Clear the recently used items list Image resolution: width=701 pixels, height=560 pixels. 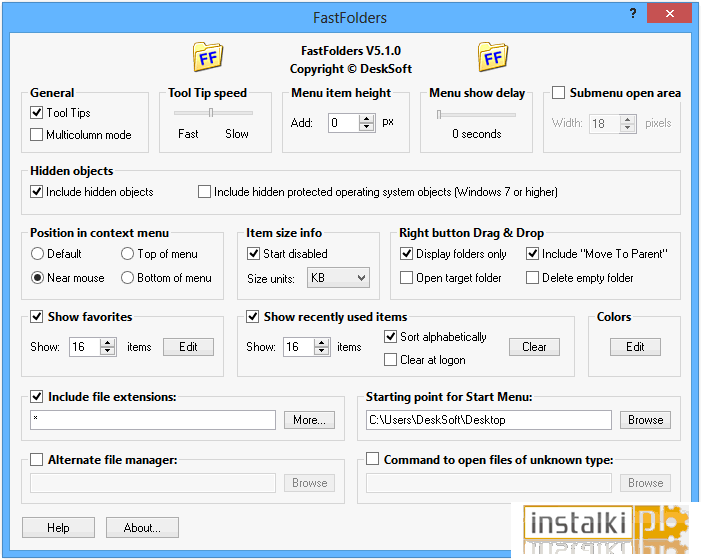pos(534,347)
